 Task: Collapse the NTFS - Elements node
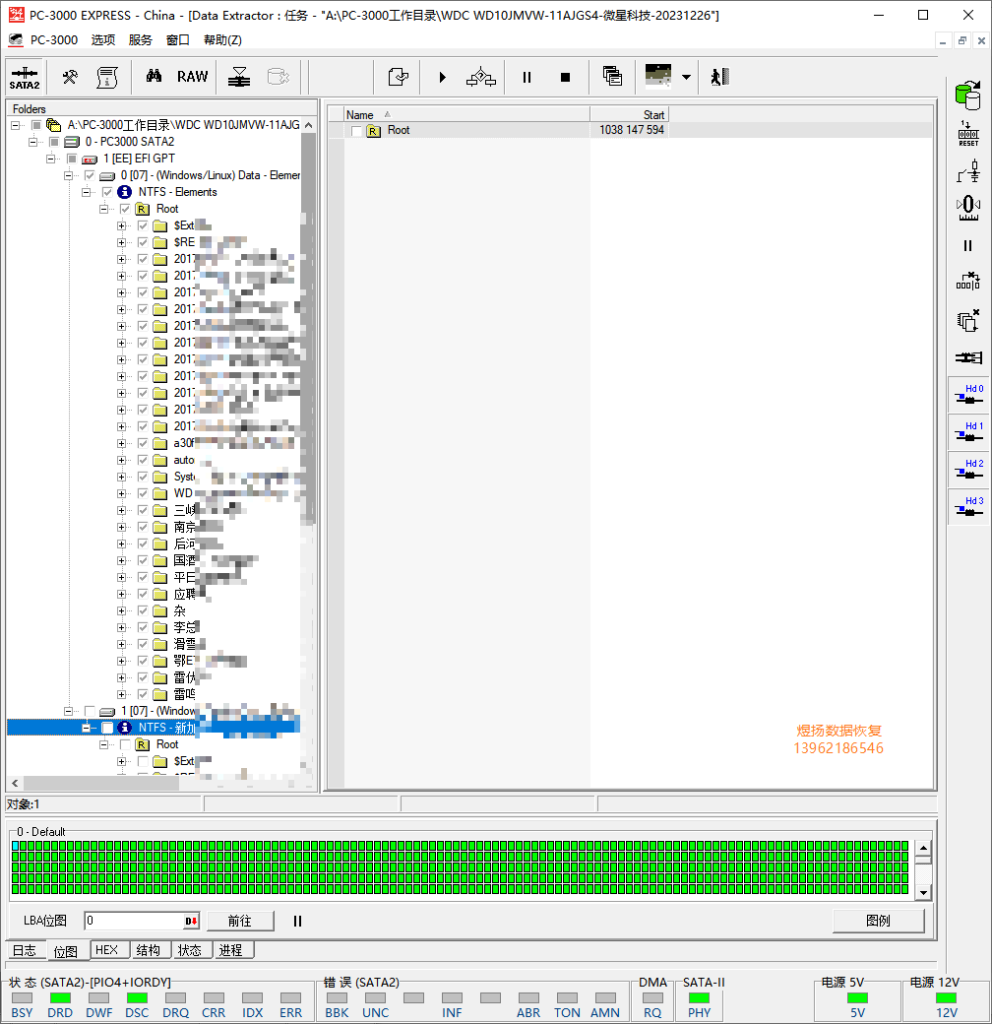tap(86, 192)
